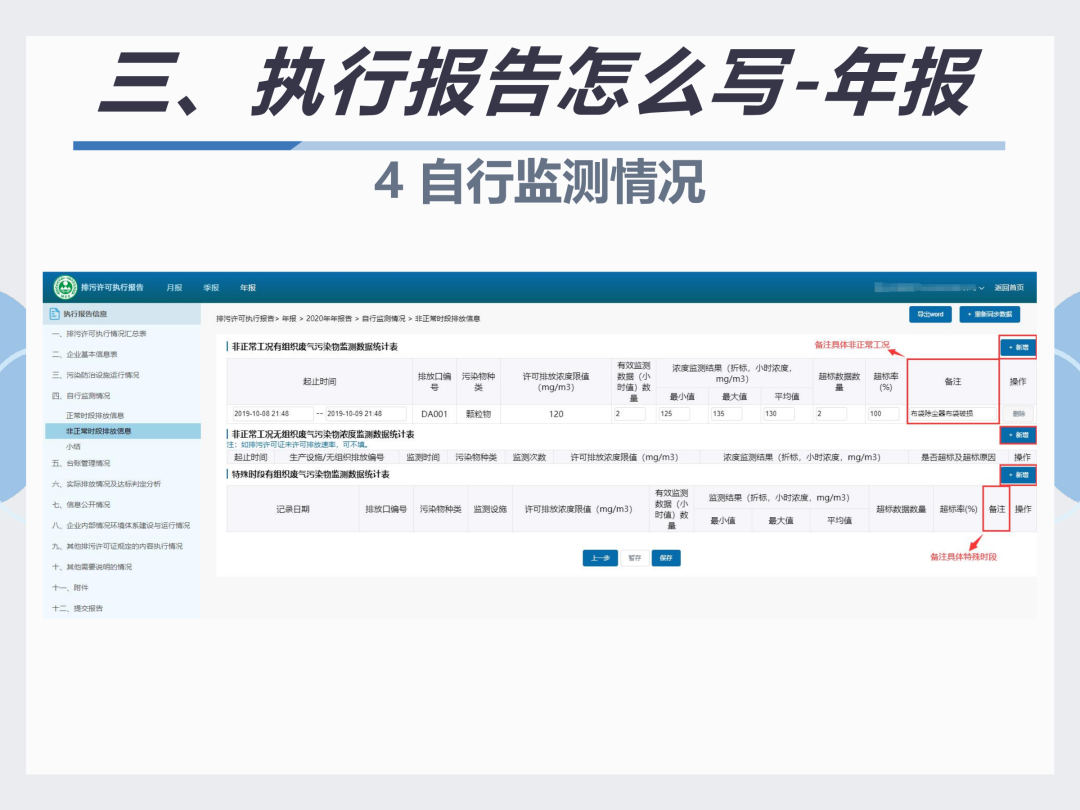Switch to the 月报 tab
1080x810 pixels.
[x=174, y=288]
